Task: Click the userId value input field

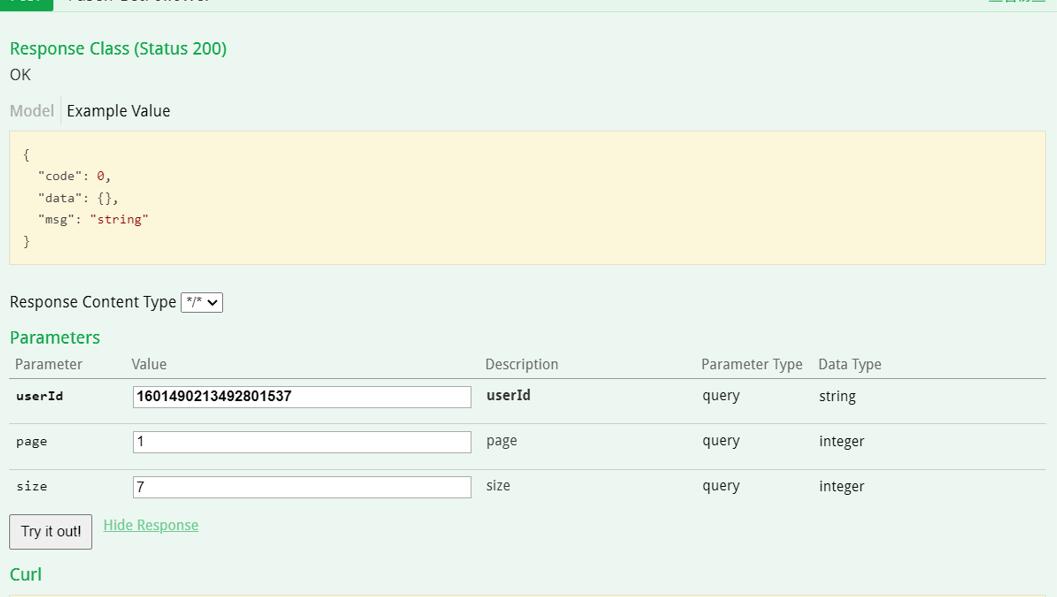Action: tap(302, 396)
